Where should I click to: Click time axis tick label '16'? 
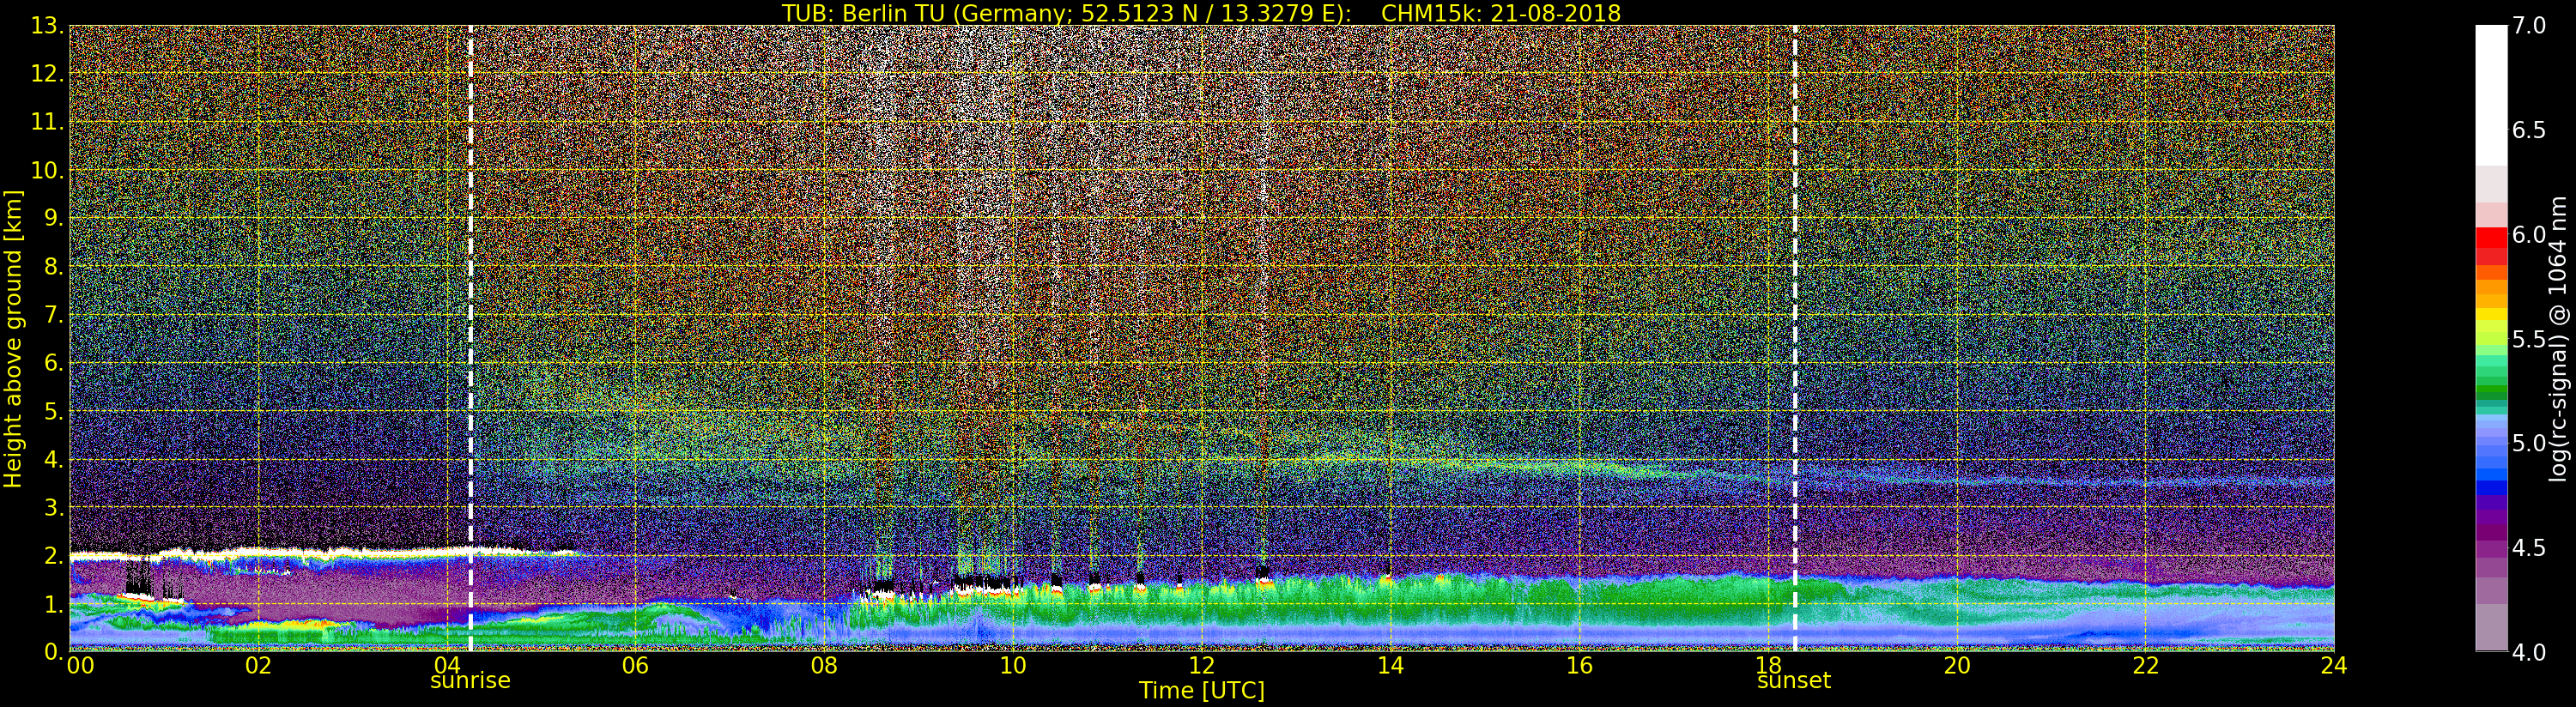pos(1579,665)
